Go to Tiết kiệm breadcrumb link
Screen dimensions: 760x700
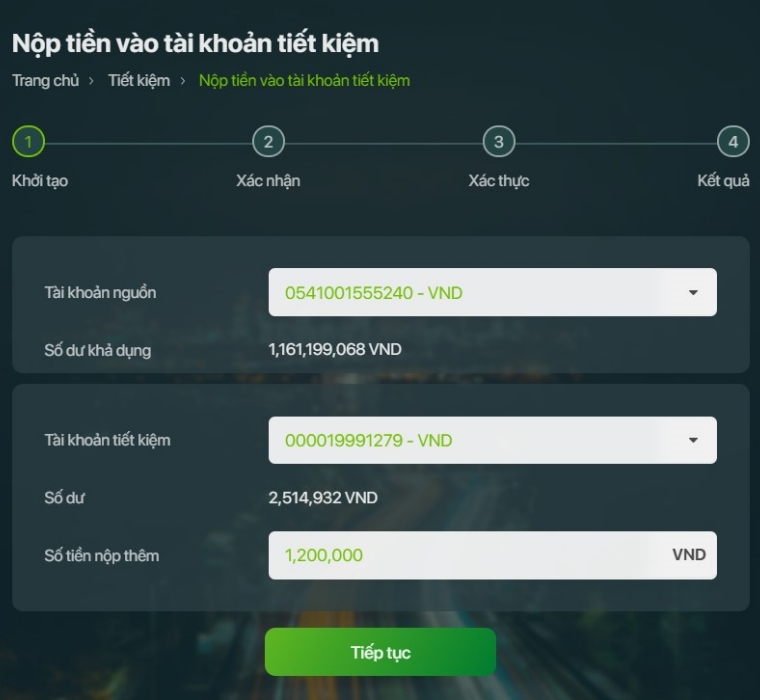coord(139,80)
